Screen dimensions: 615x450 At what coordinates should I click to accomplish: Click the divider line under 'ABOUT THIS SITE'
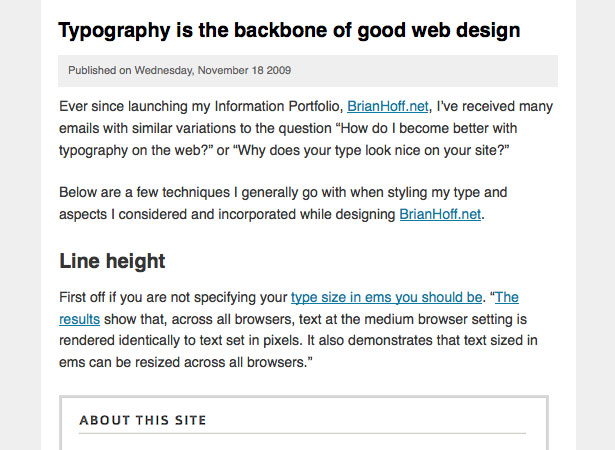coord(302,434)
